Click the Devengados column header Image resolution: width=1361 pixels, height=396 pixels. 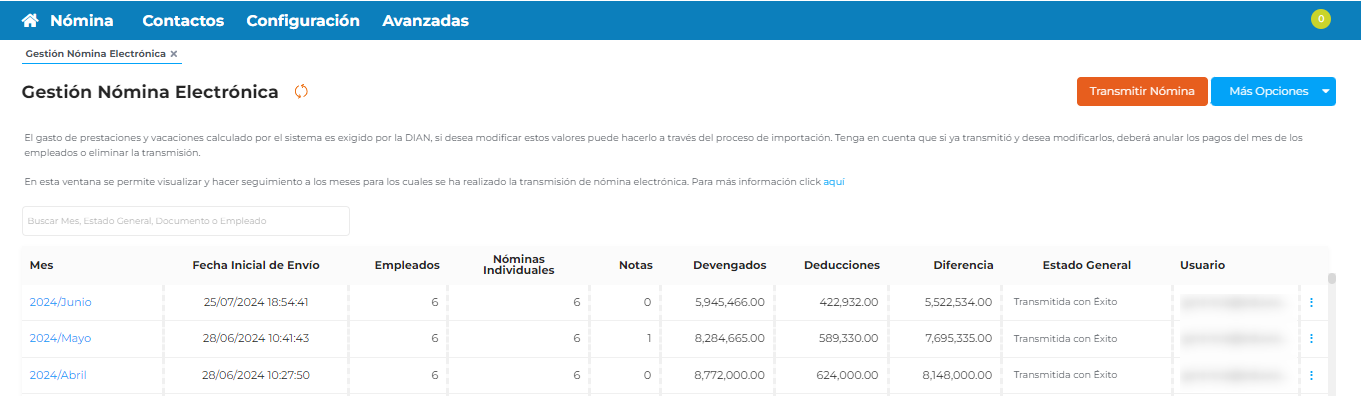coord(729,265)
